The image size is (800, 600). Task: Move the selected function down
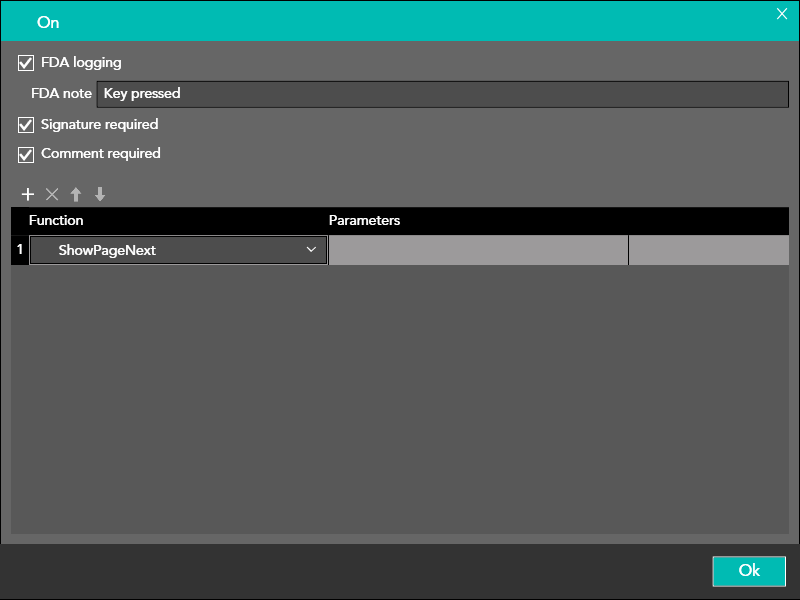pyautogui.click(x=100, y=195)
